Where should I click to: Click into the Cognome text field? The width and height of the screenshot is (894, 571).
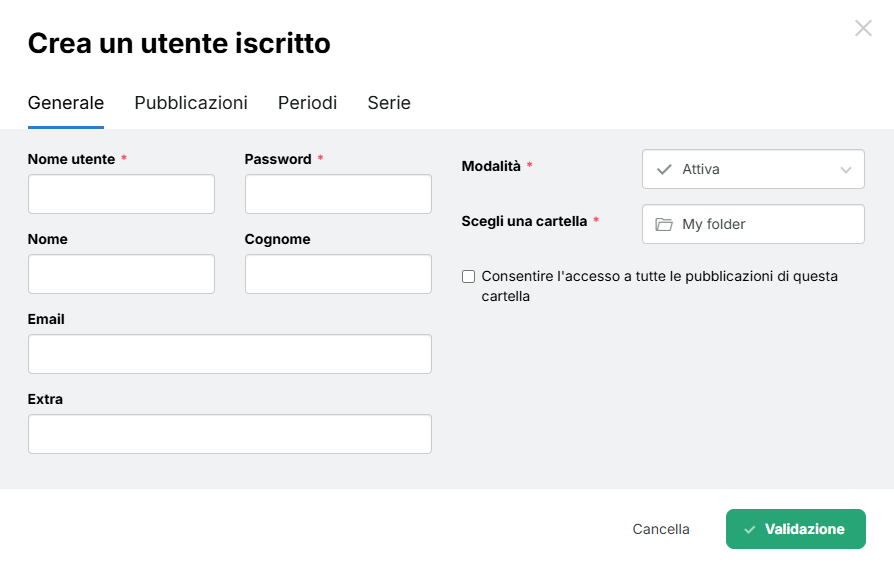(338, 274)
